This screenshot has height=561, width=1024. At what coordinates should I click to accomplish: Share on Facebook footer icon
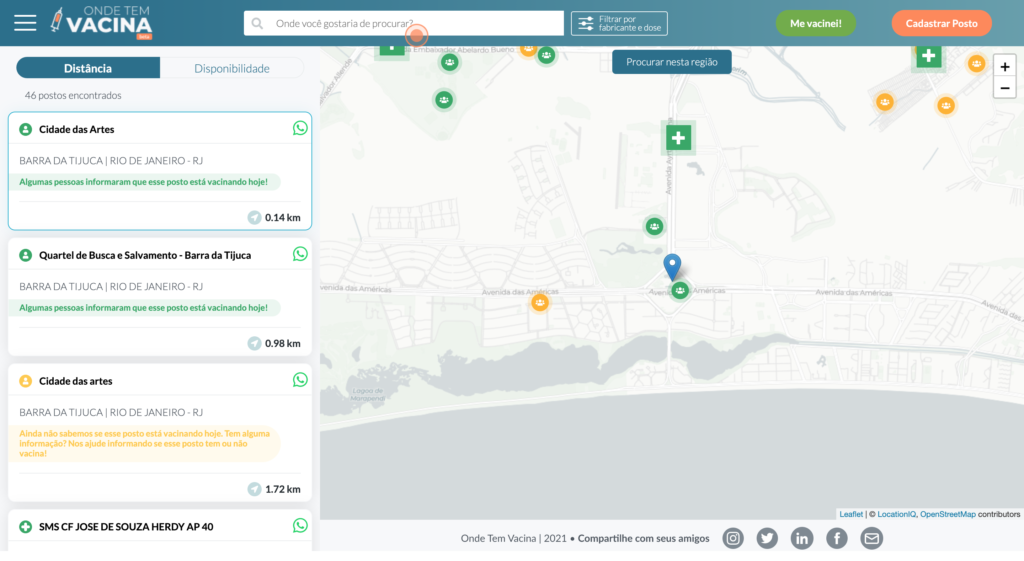coord(837,538)
